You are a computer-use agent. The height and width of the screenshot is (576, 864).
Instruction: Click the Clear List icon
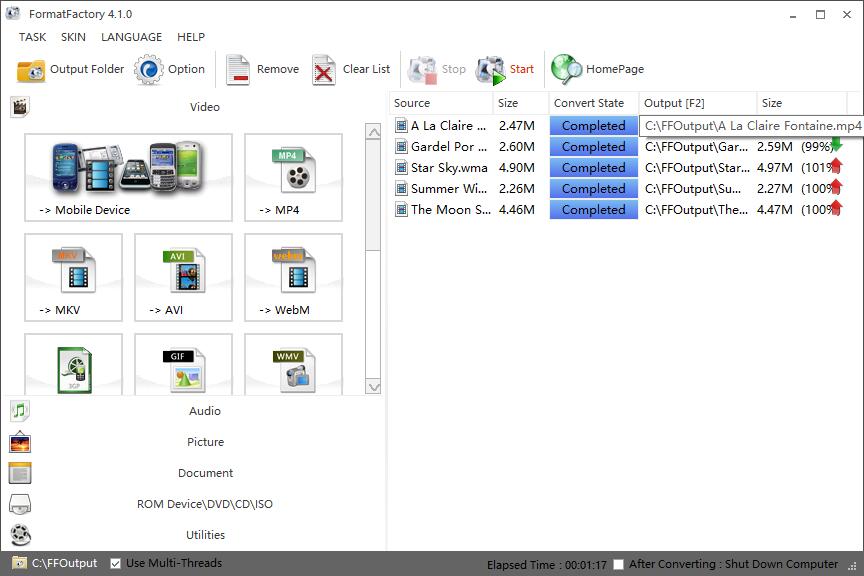324,70
